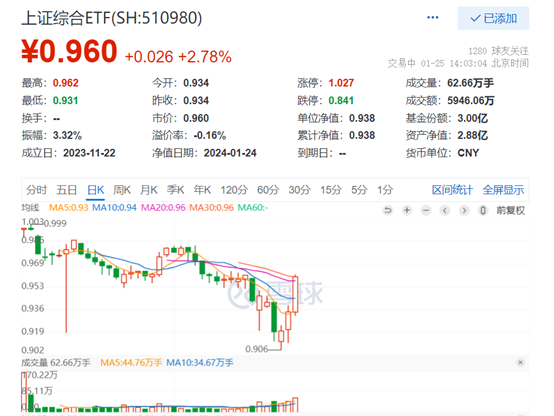The height and width of the screenshot is (416, 554).
Task: Select the 月K chart tab
Action: pos(149,190)
